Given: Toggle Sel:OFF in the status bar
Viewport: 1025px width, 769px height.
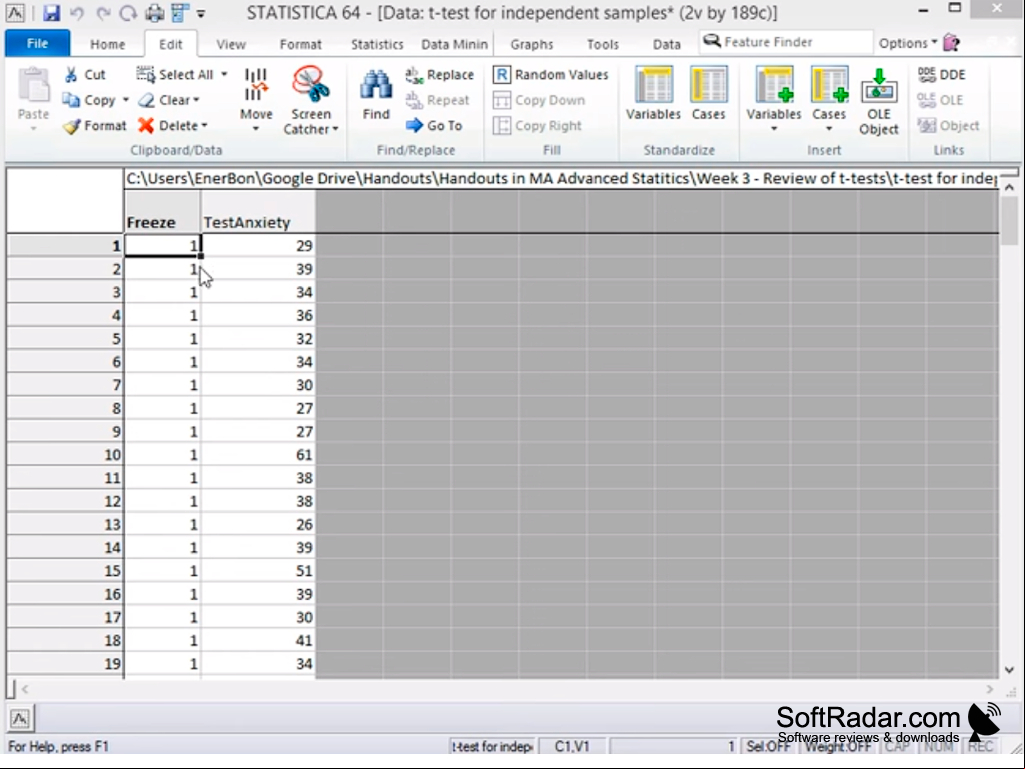Looking at the screenshot, I should coord(767,746).
